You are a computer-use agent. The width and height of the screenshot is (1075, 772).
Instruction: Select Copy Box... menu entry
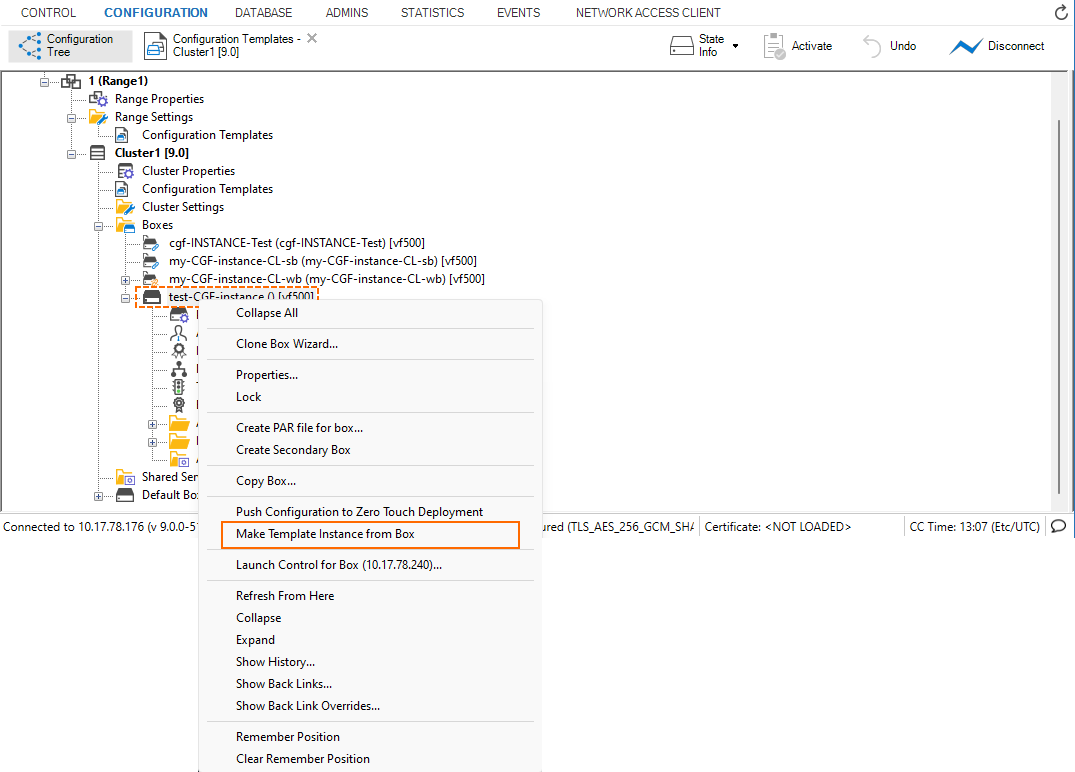(370, 481)
